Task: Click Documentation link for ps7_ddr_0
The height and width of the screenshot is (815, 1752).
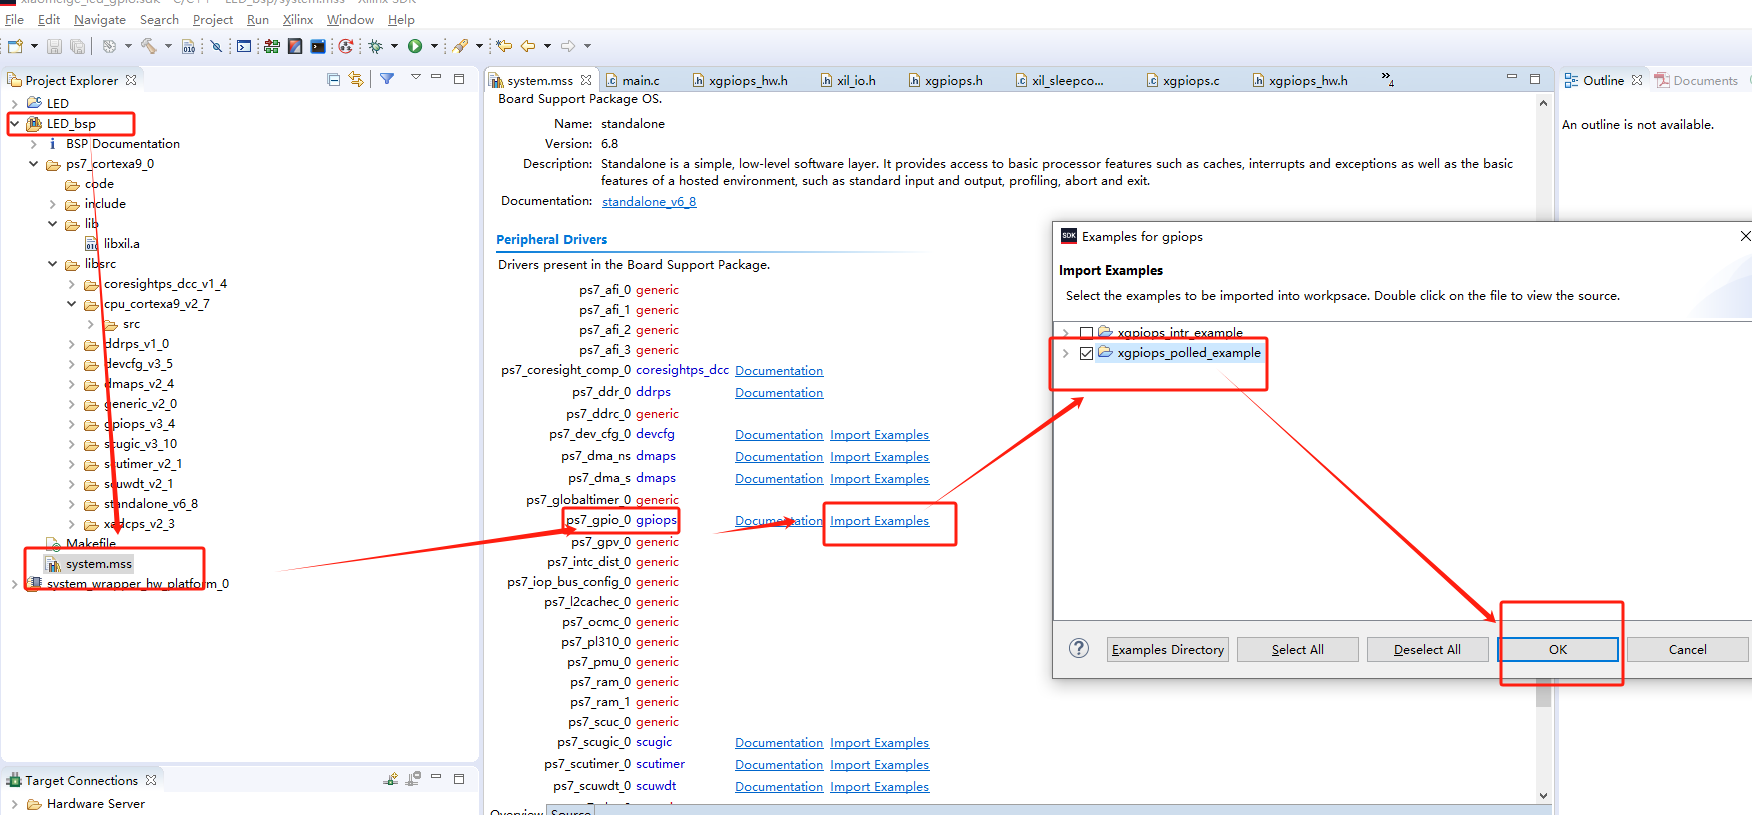Action: pos(779,393)
